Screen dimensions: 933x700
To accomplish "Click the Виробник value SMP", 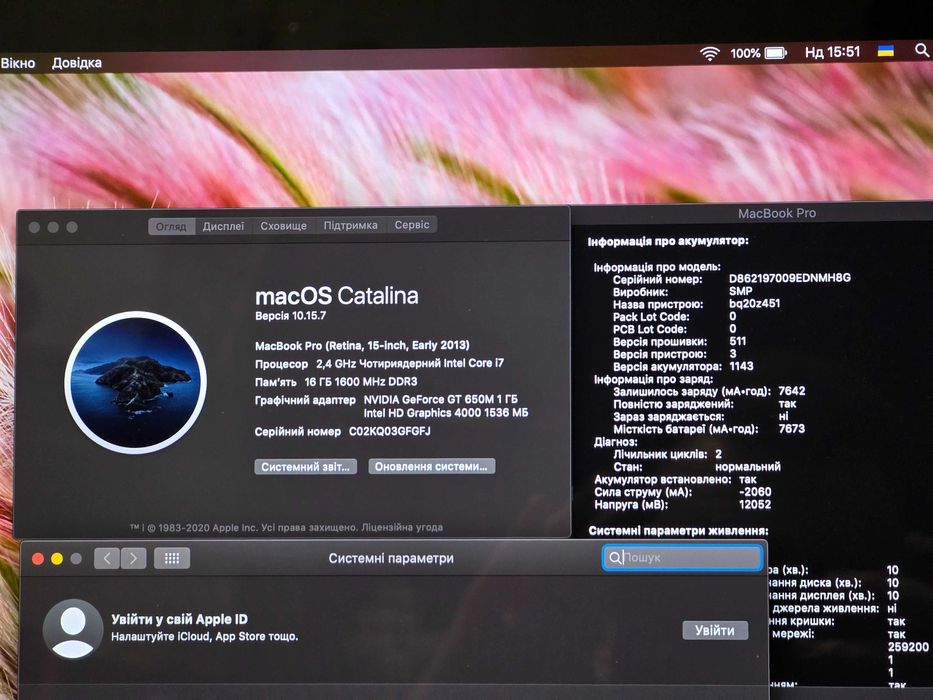I will tap(741, 291).
